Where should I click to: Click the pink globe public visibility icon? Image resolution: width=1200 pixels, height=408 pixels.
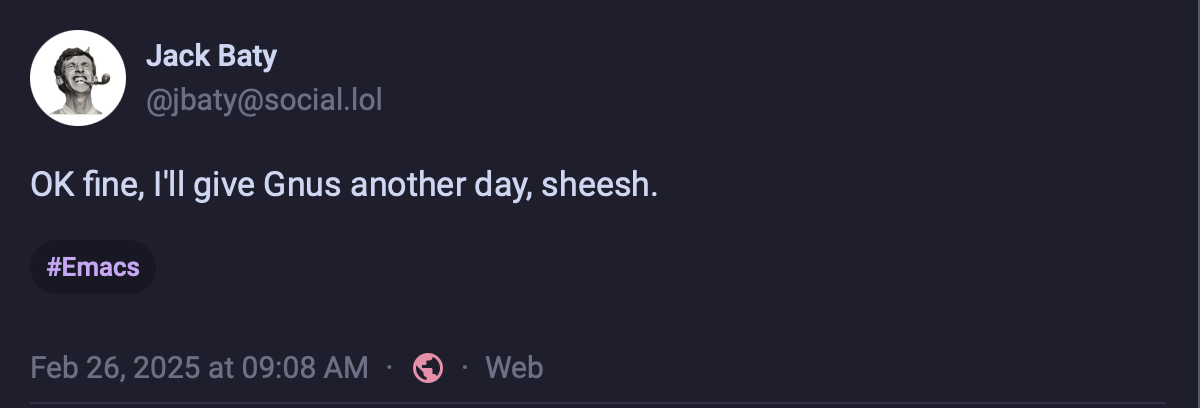(428, 368)
